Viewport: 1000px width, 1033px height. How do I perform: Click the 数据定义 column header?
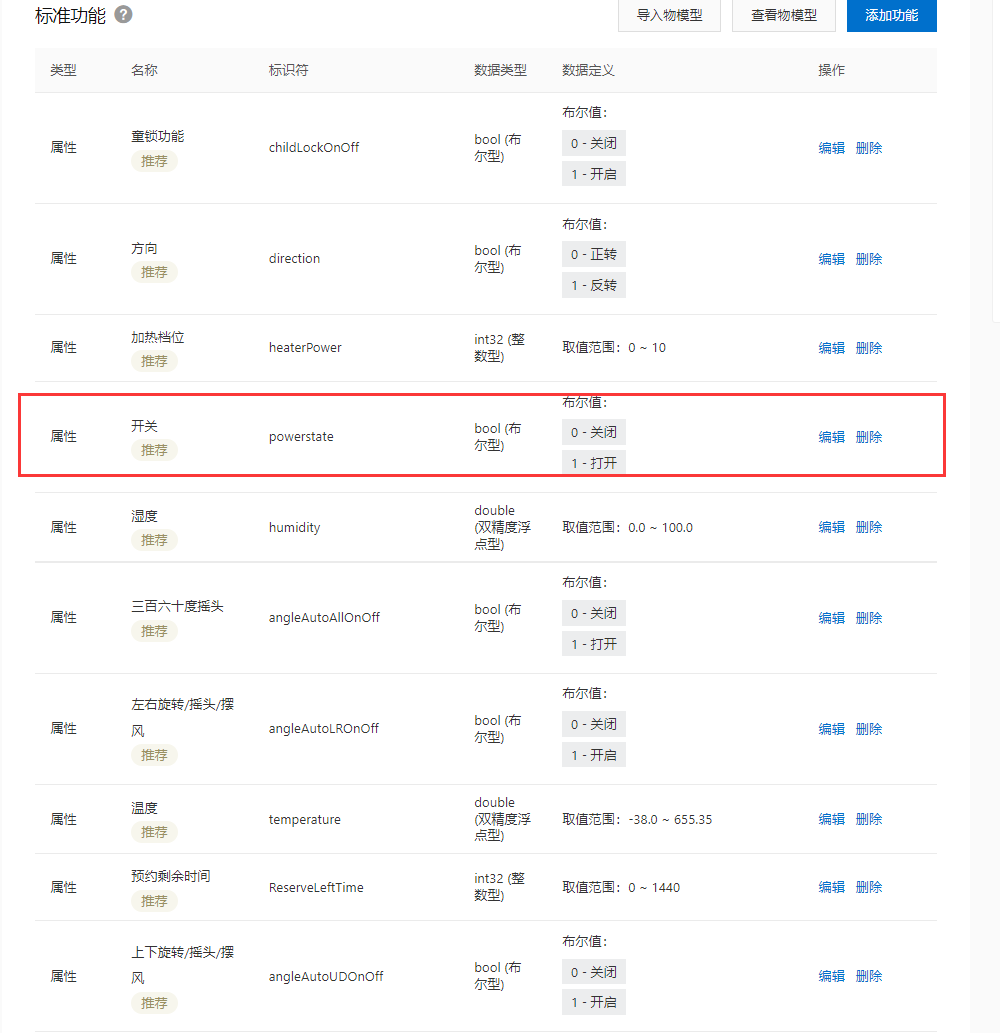click(588, 70)
